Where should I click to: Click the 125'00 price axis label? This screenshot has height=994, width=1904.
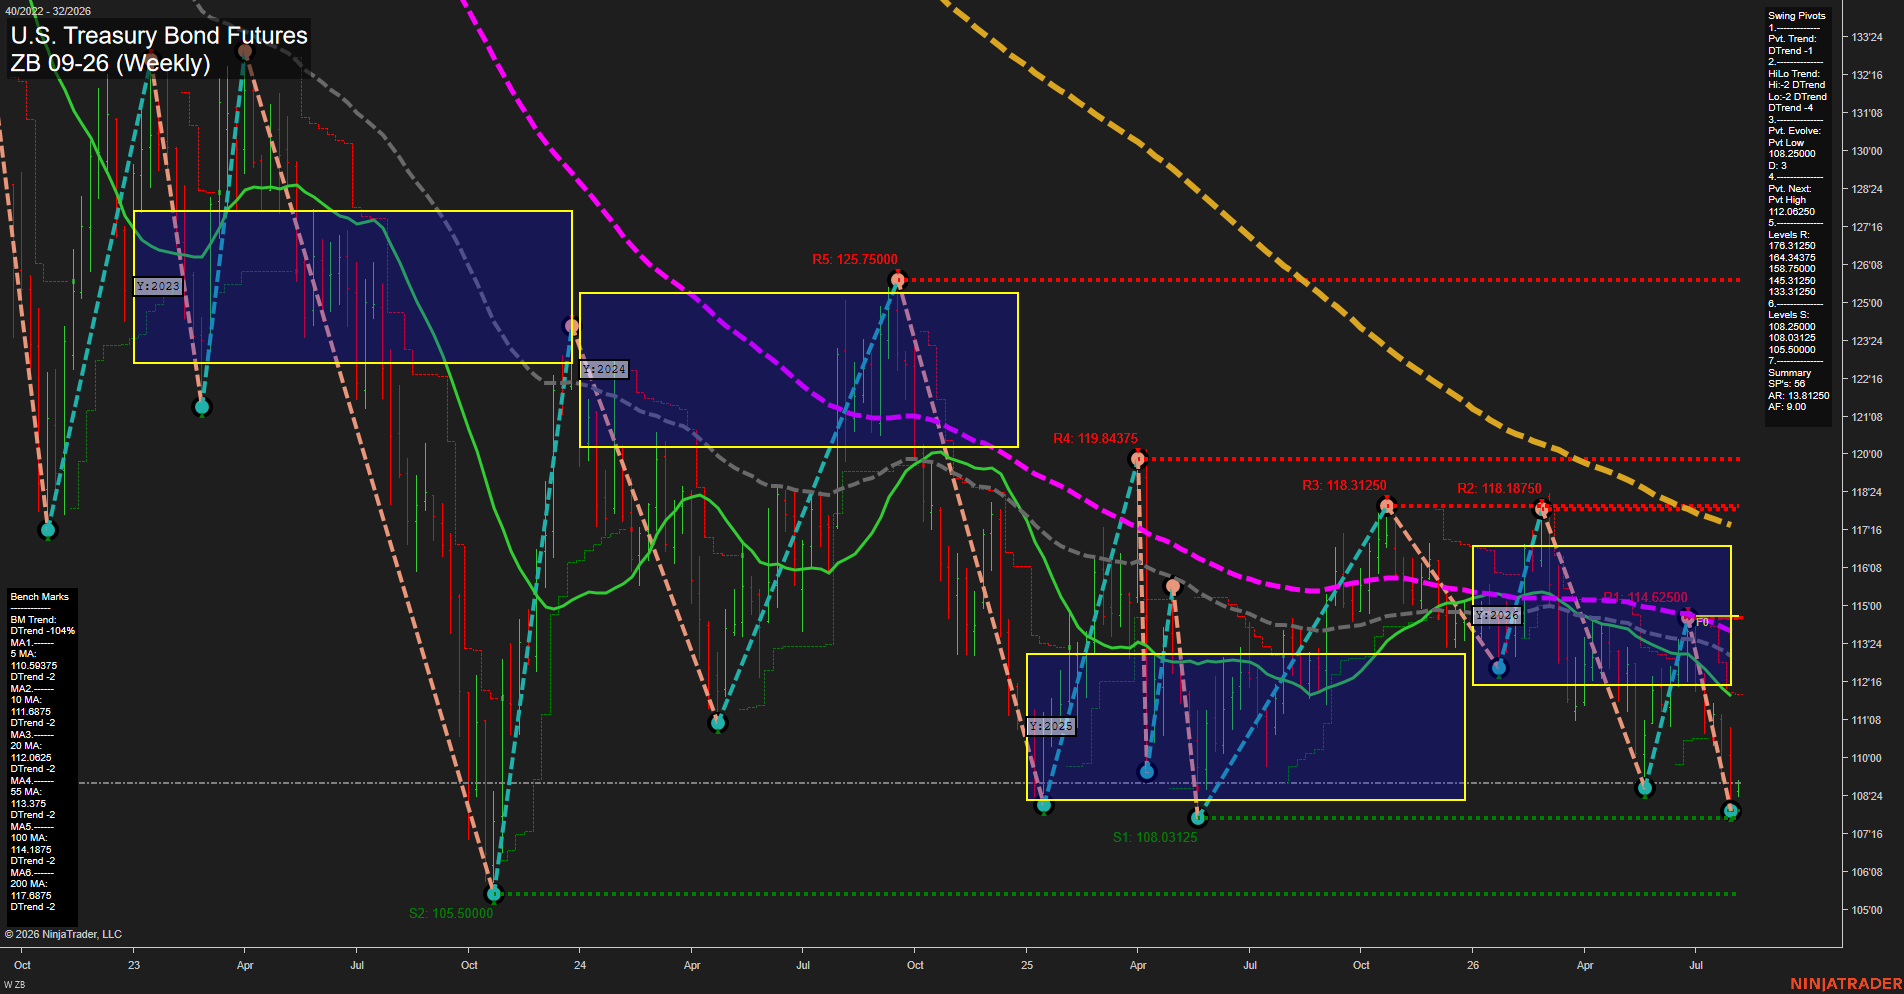coord(1867,303)
